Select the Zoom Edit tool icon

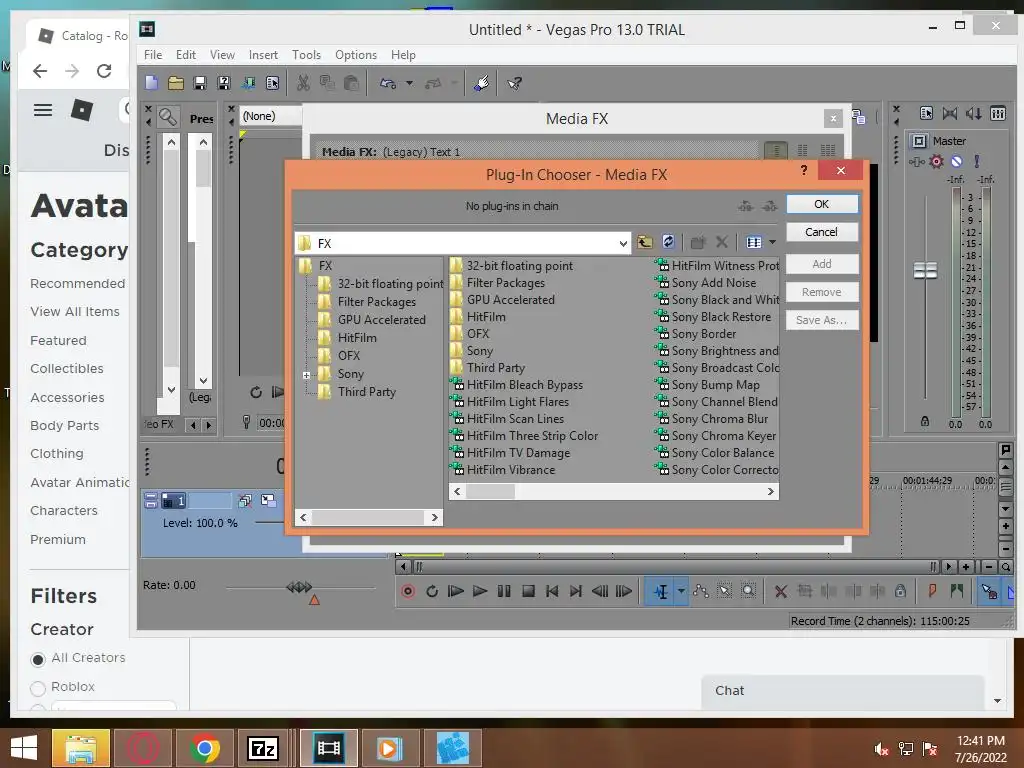[x=748, y=592]
